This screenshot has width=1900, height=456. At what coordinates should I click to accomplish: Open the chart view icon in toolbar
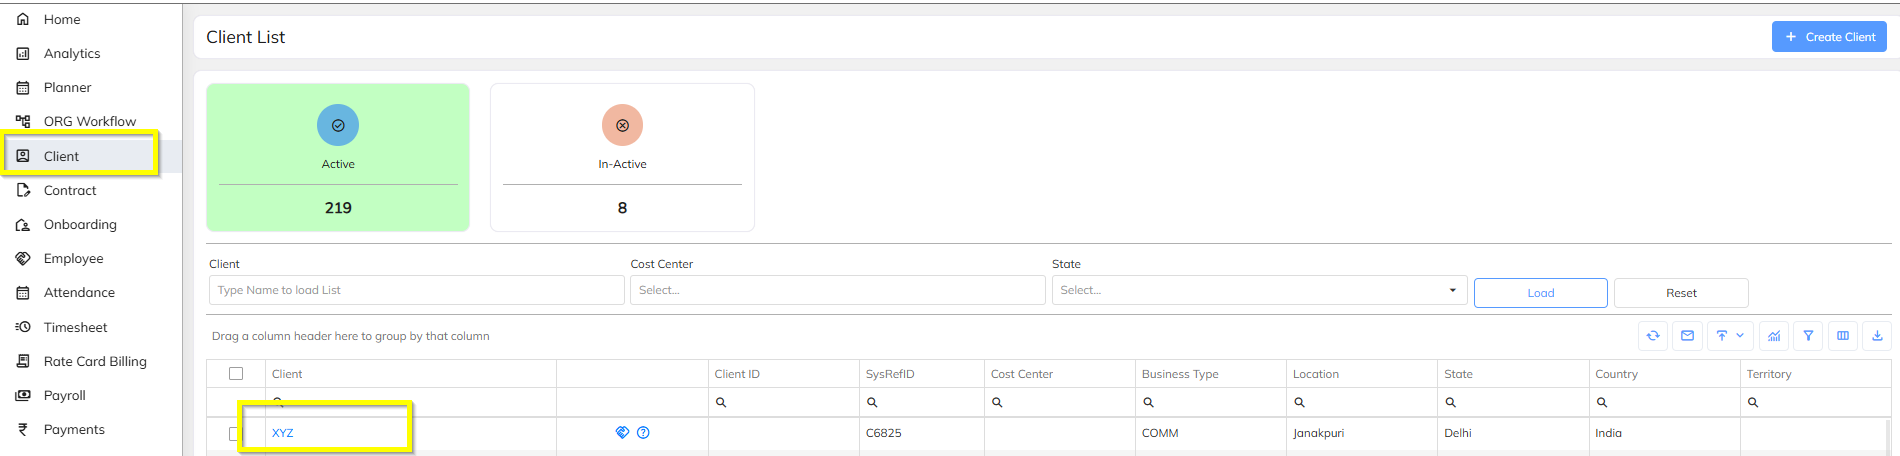1774,336
